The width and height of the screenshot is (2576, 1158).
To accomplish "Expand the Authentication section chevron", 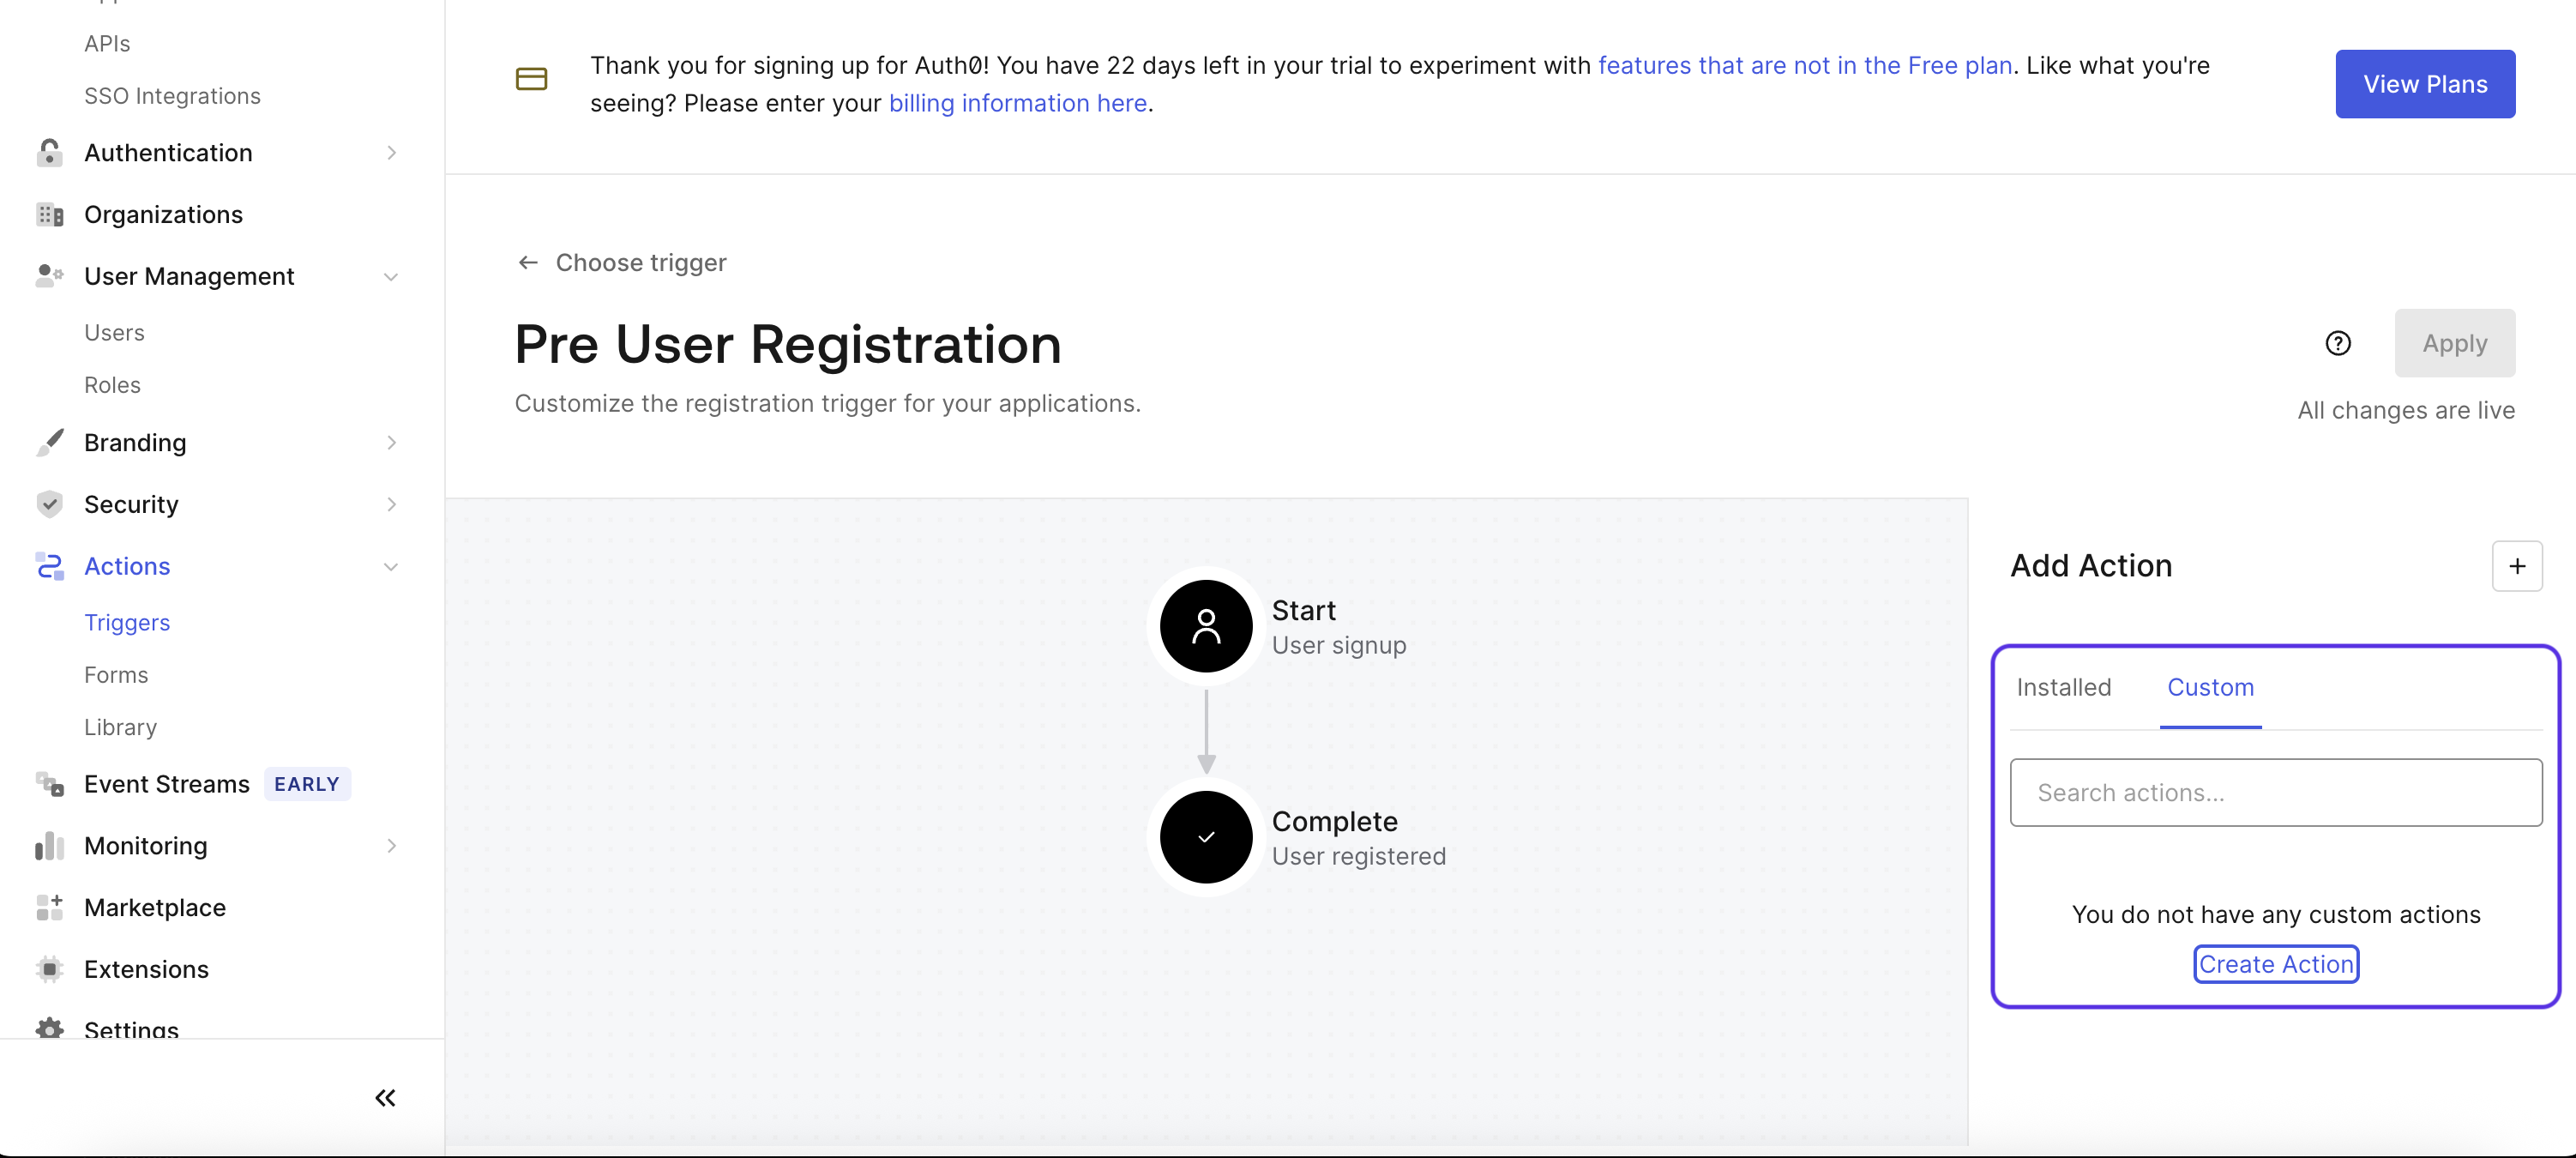I will [x=391, y=153].
